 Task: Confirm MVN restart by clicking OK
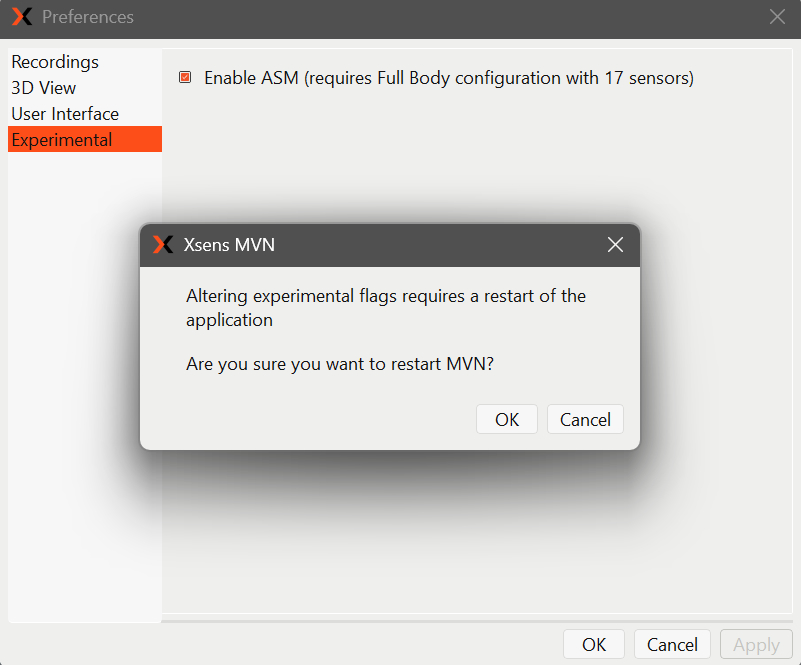506,419
